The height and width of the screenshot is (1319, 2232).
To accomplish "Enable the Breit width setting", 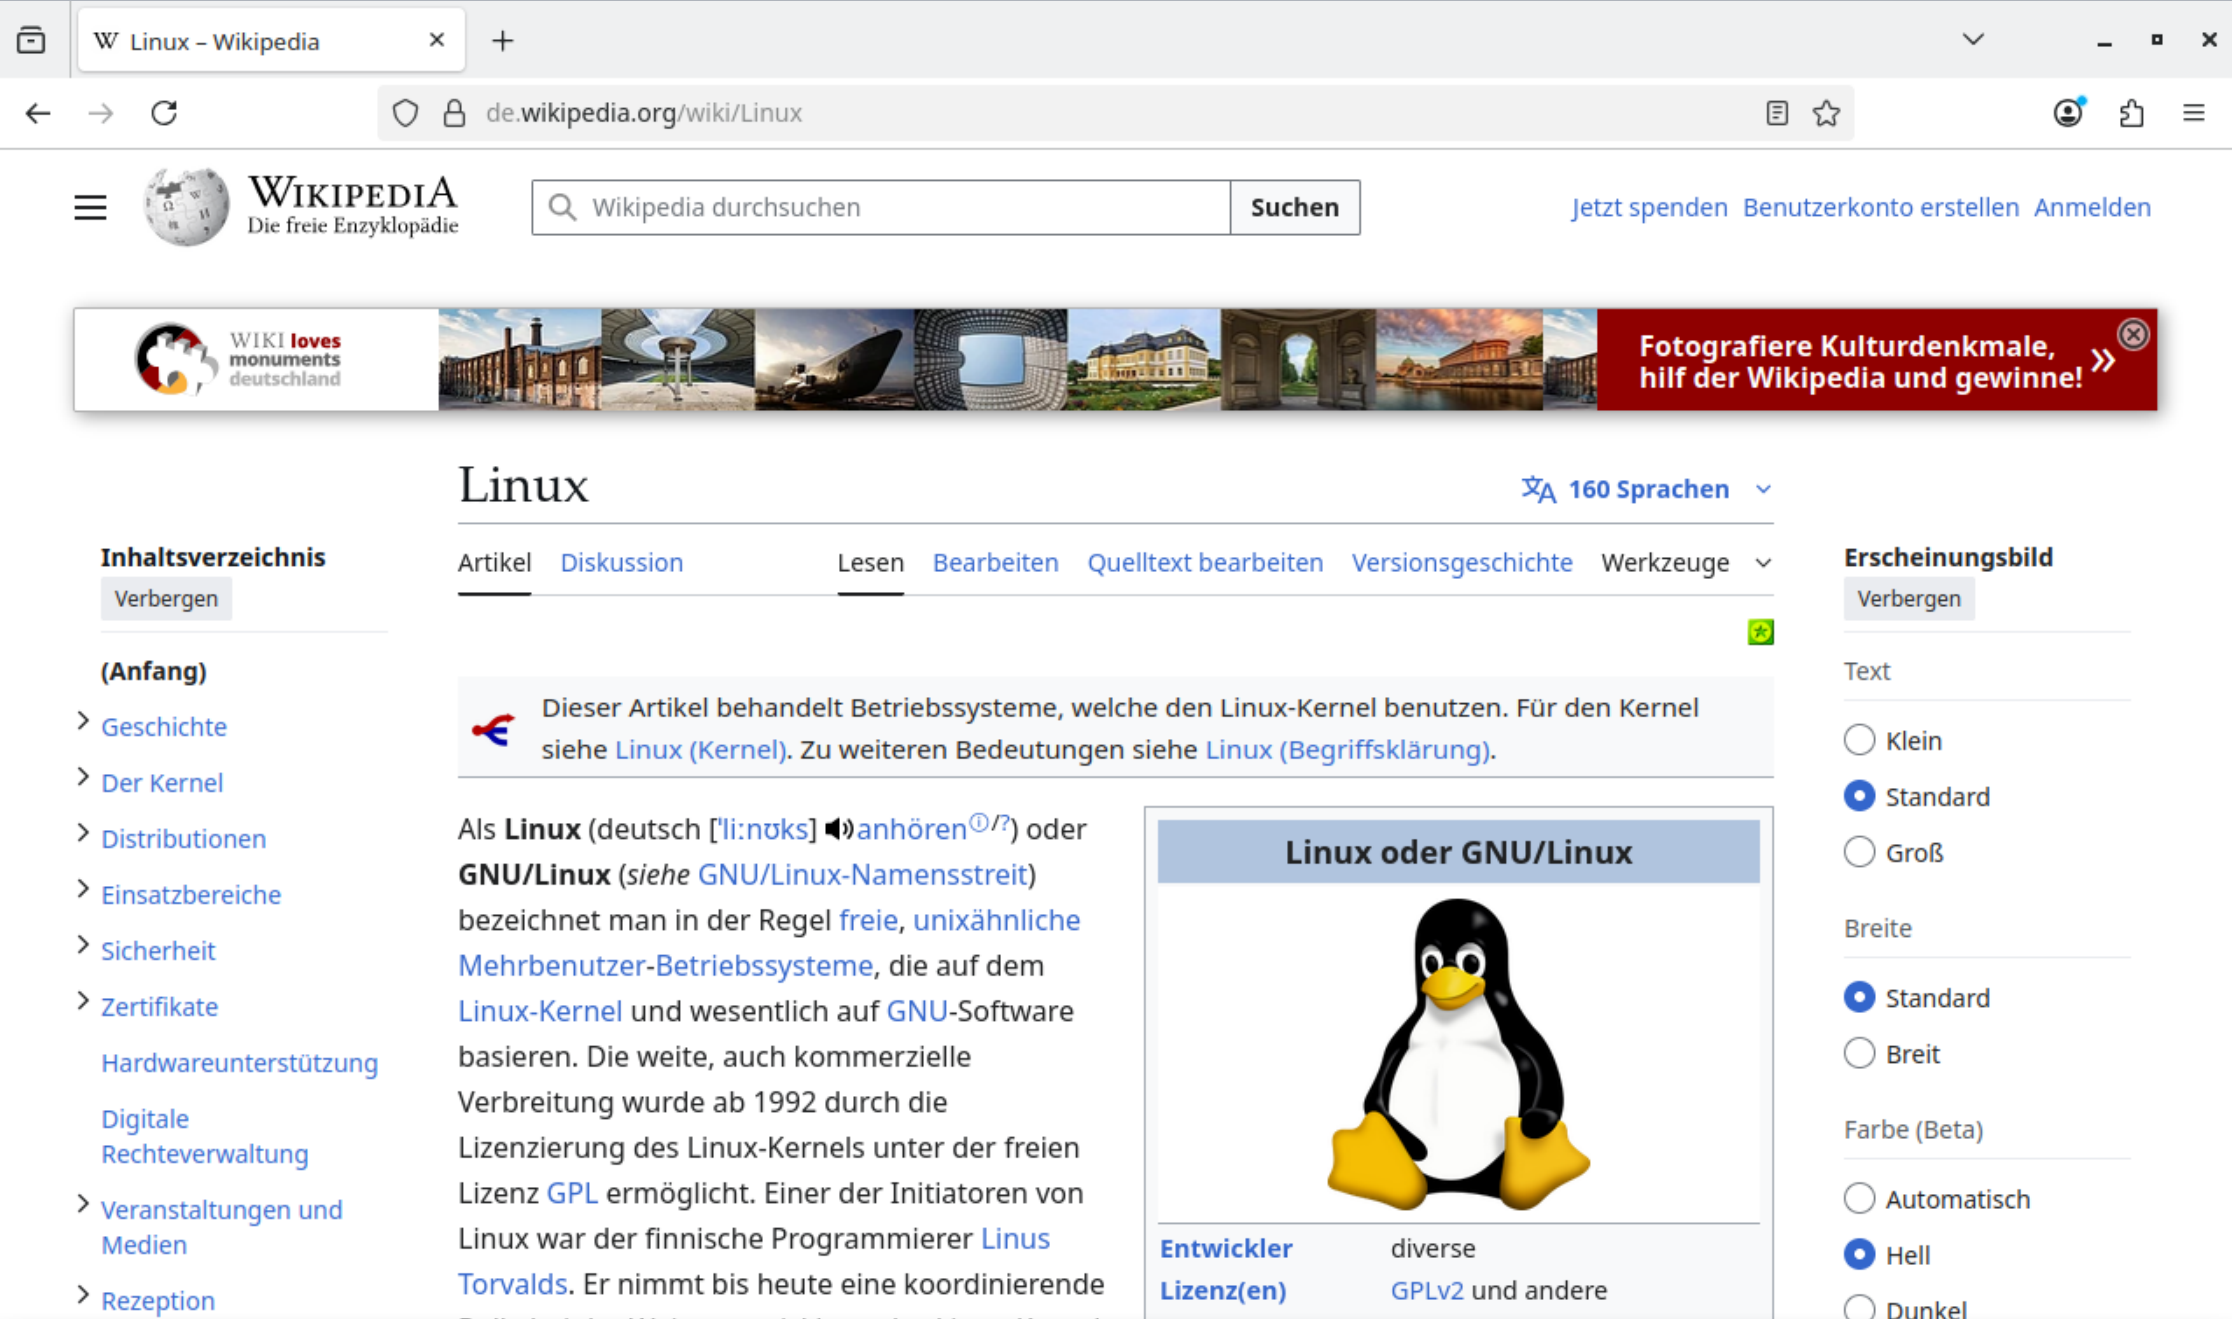I will click(x=1859, y=1052).
